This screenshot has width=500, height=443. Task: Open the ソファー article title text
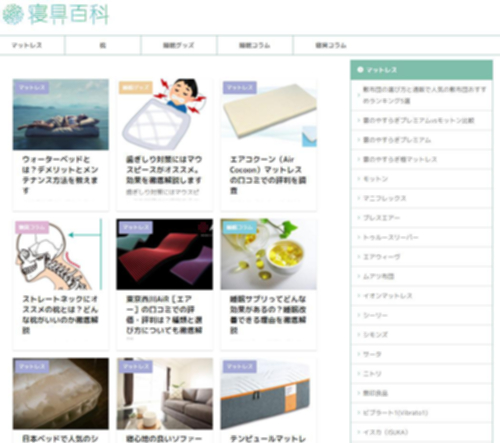164,438
